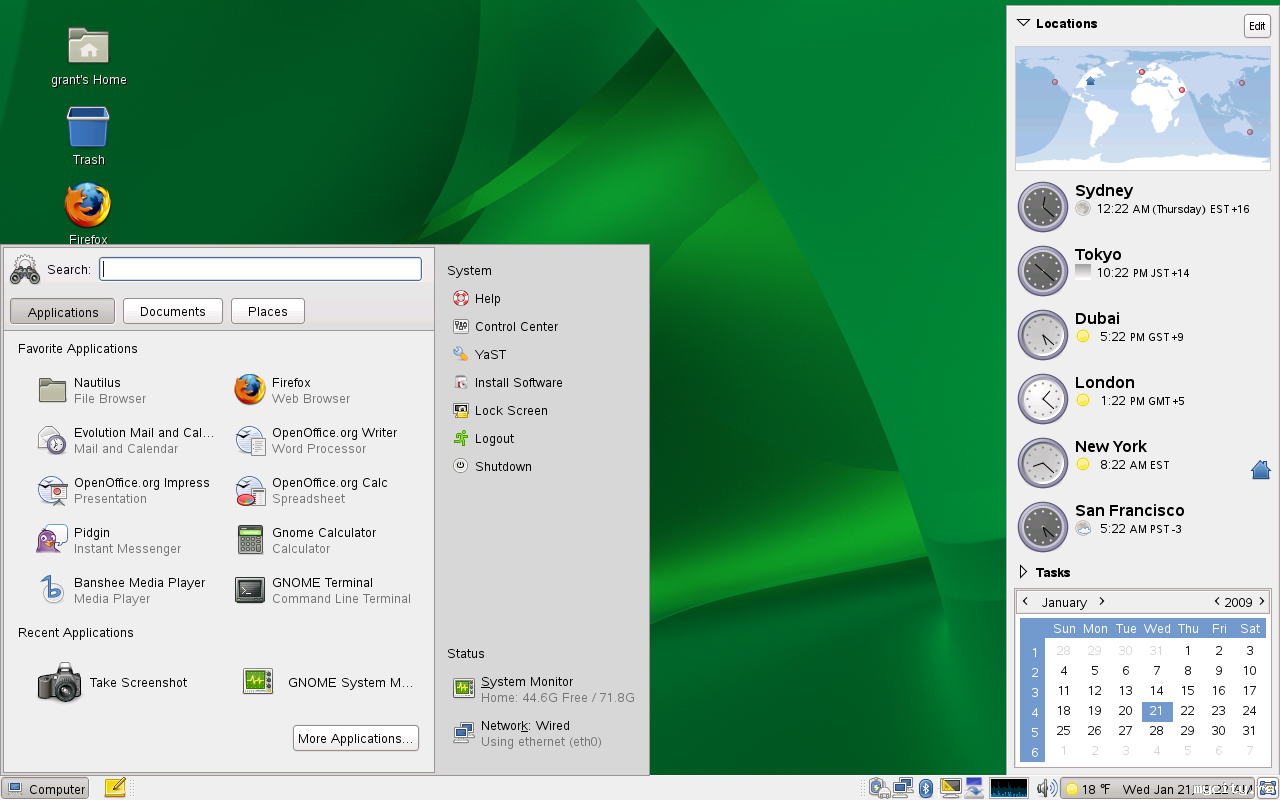
Task: Click Edit button in Locations panel
Action: 1257,26
